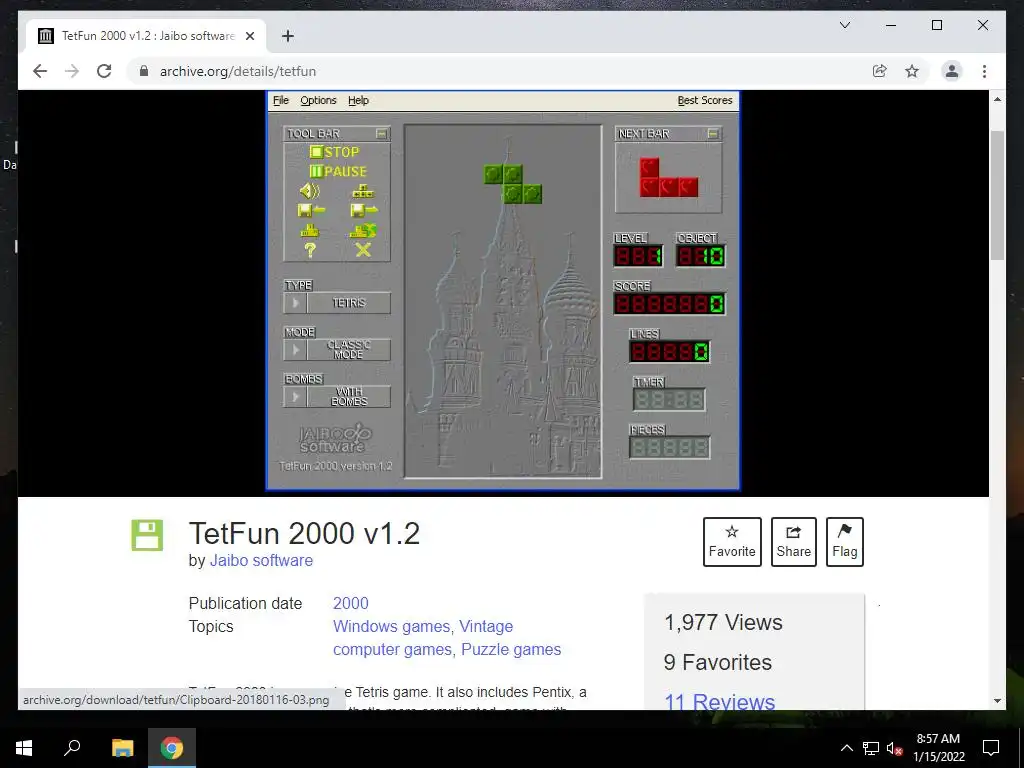This screenshot has width=1024, height=768.
Task: Click the WITH BOMBS button
Action: point(349,396)
